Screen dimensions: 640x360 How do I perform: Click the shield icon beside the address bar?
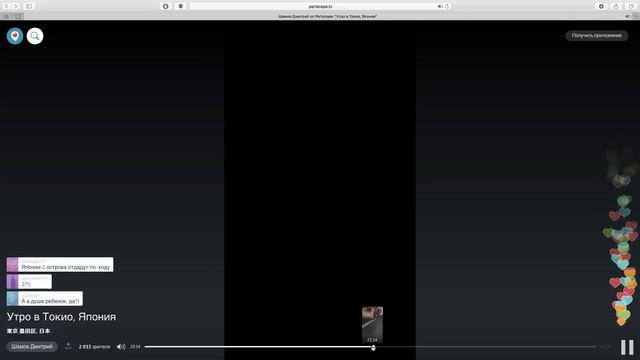(180, 6)
